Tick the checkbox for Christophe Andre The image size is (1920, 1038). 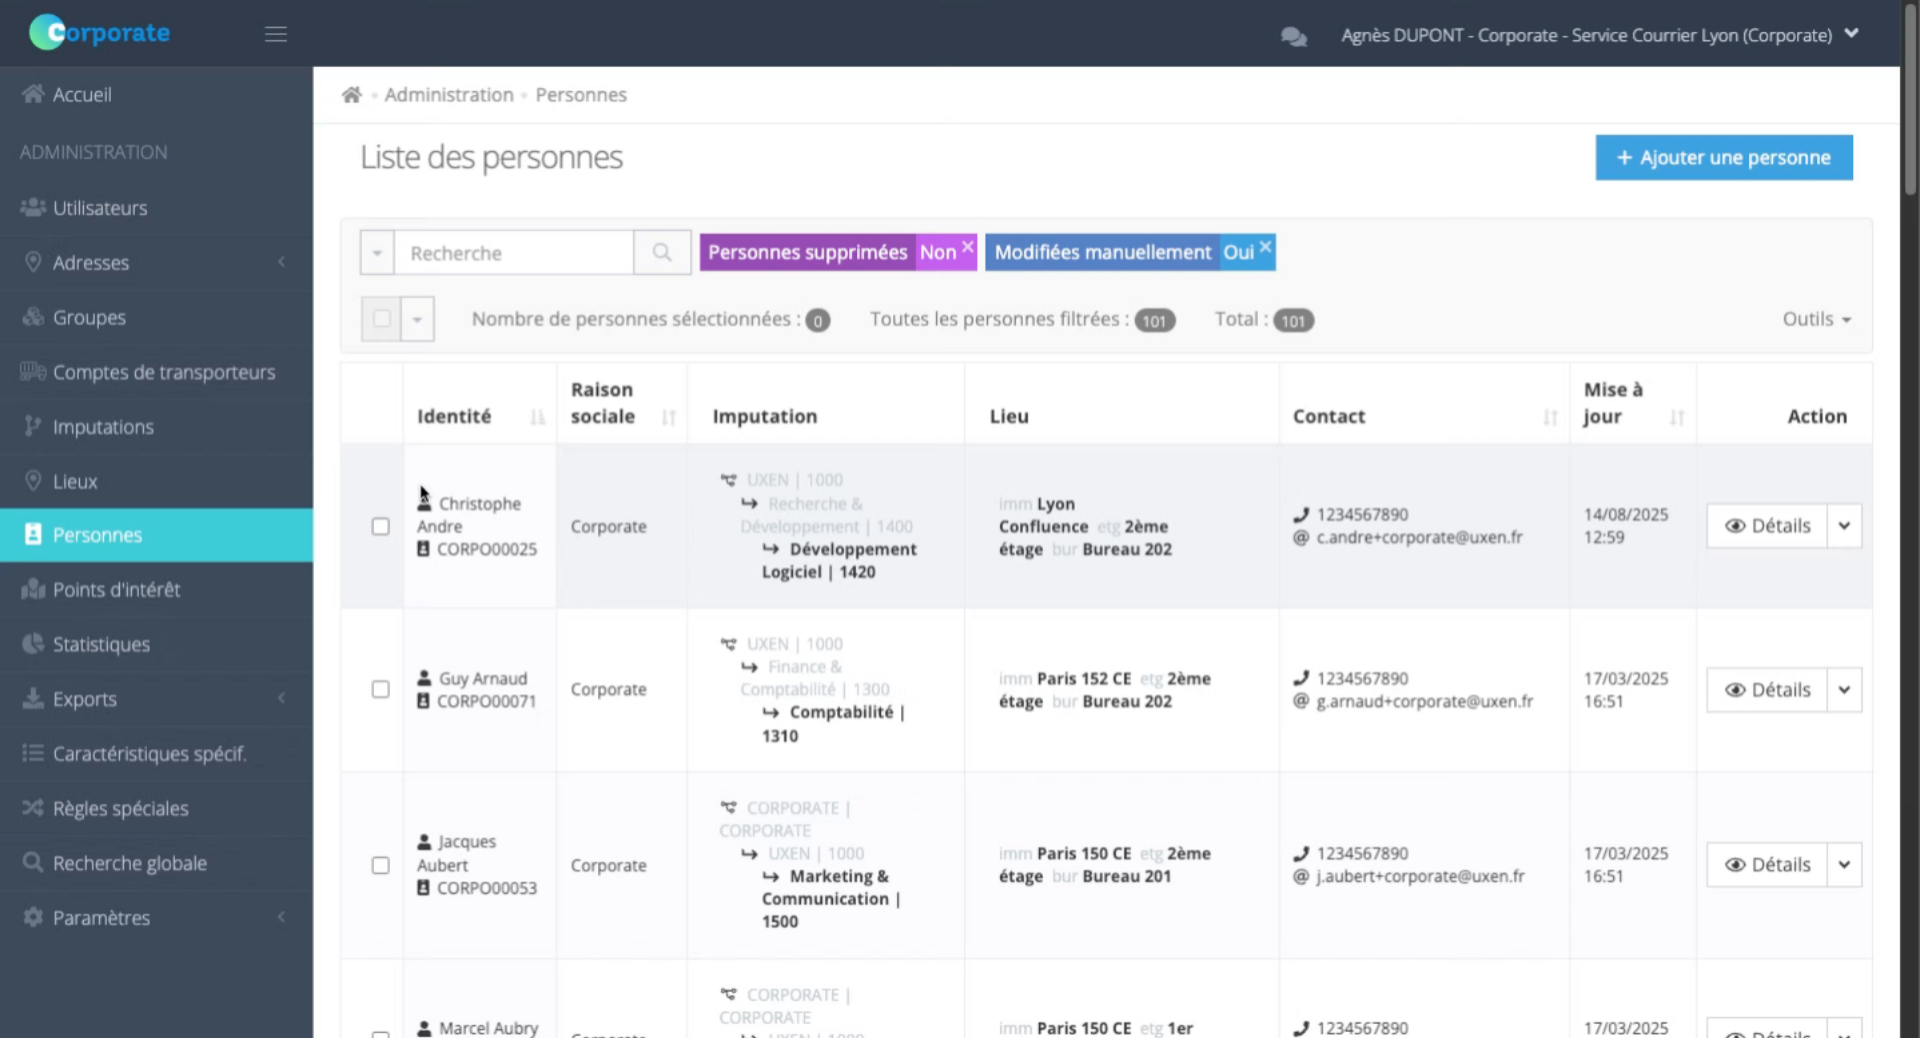pos(381,526)
